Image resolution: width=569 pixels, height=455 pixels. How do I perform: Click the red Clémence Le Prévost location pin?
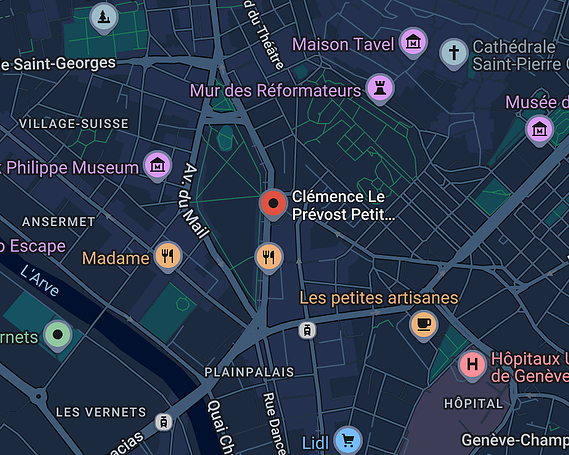tap(273, 204)
